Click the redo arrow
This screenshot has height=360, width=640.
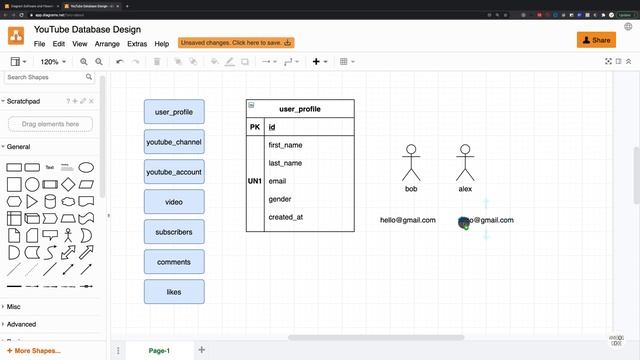coord(136,62)
